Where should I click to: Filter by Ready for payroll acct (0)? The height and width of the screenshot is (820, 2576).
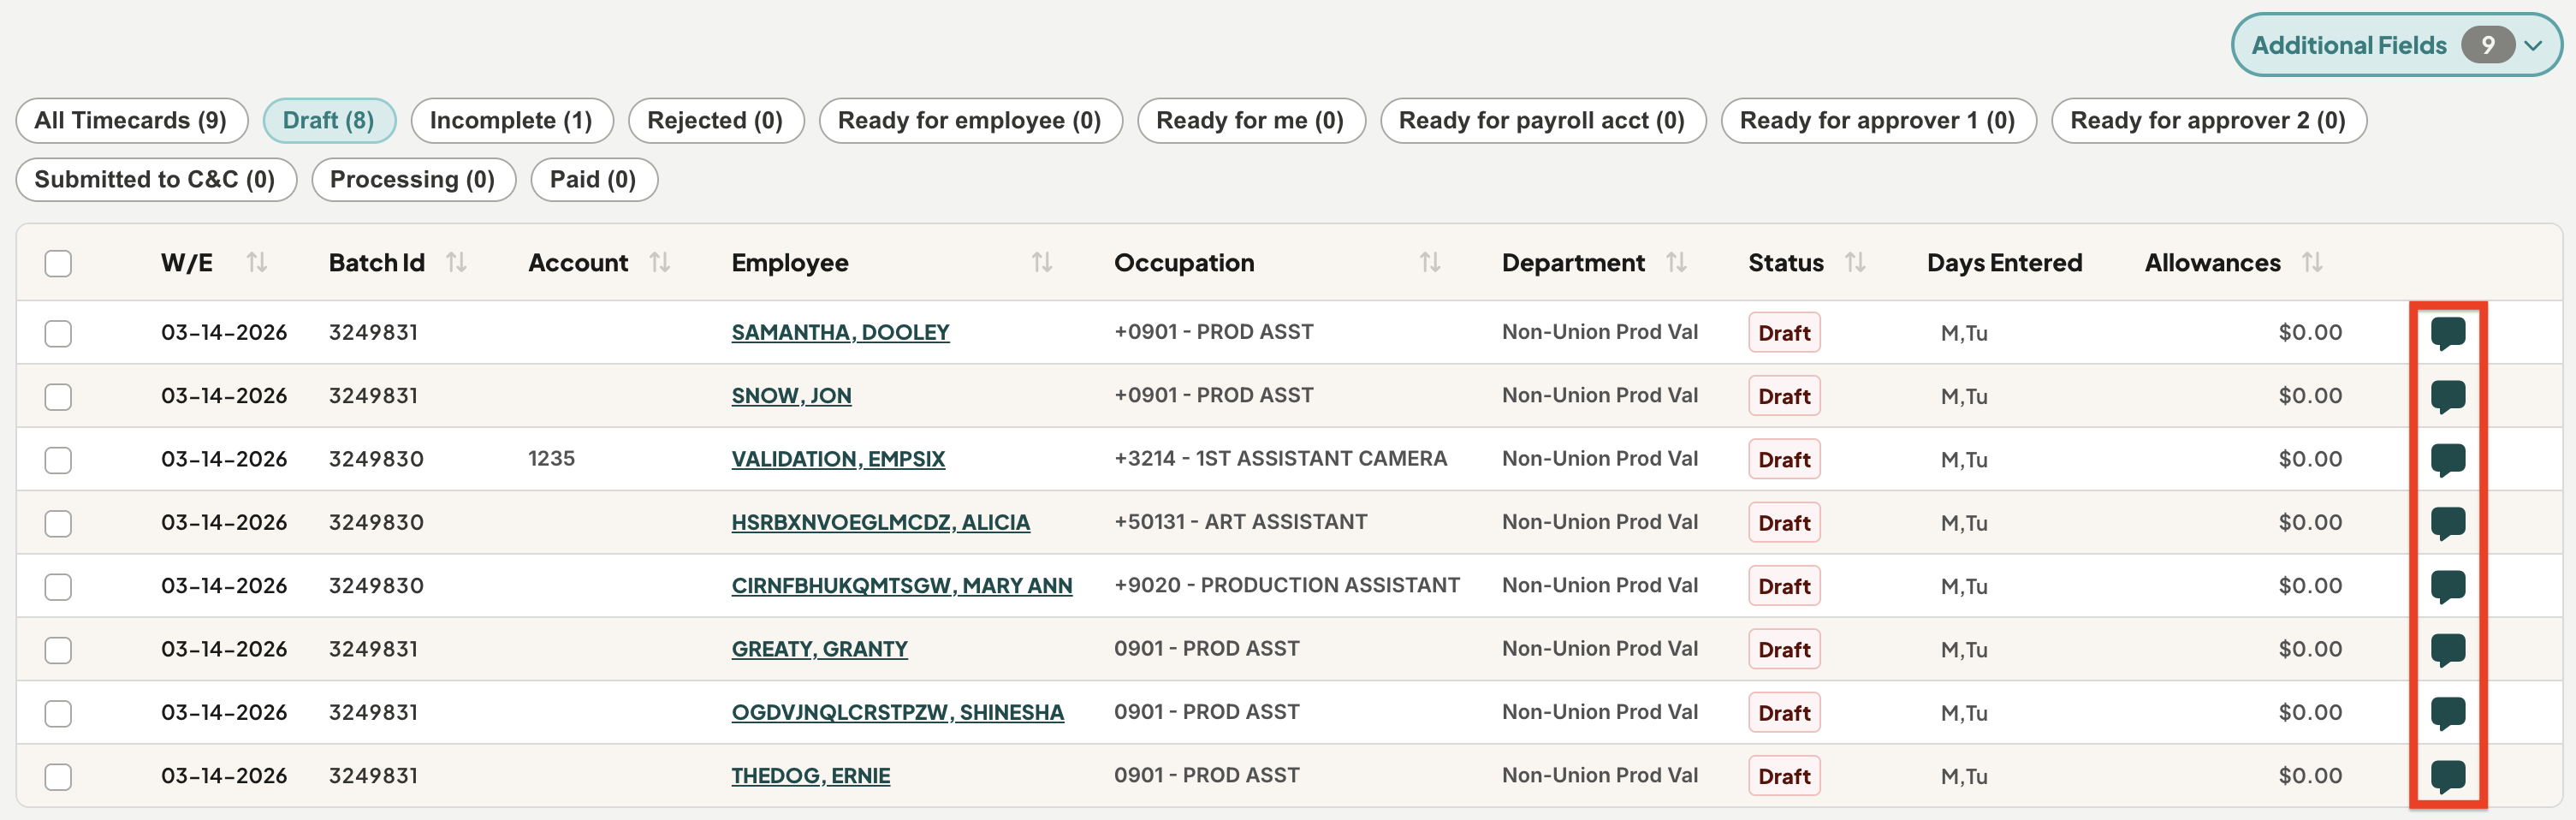1542,121
